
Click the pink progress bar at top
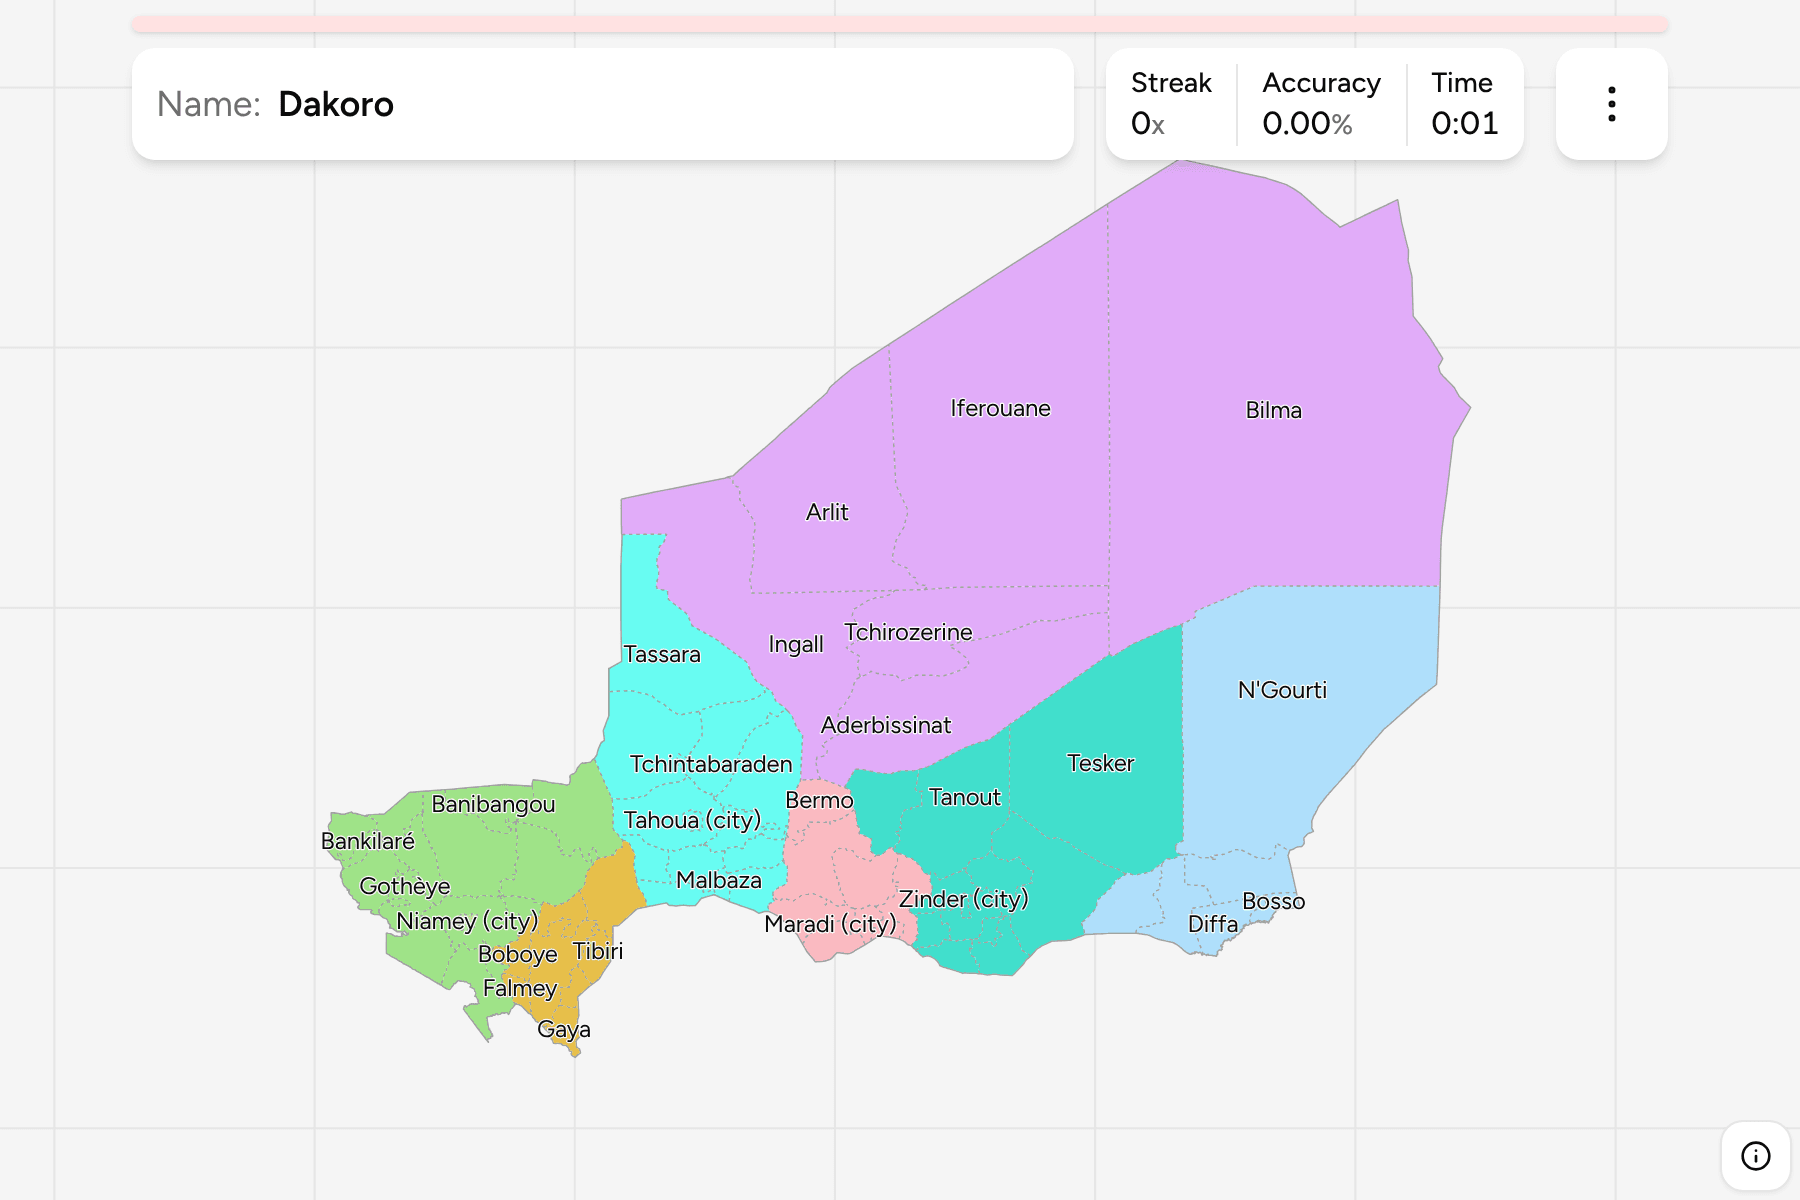pyautogui.click(x=899, y=24)
